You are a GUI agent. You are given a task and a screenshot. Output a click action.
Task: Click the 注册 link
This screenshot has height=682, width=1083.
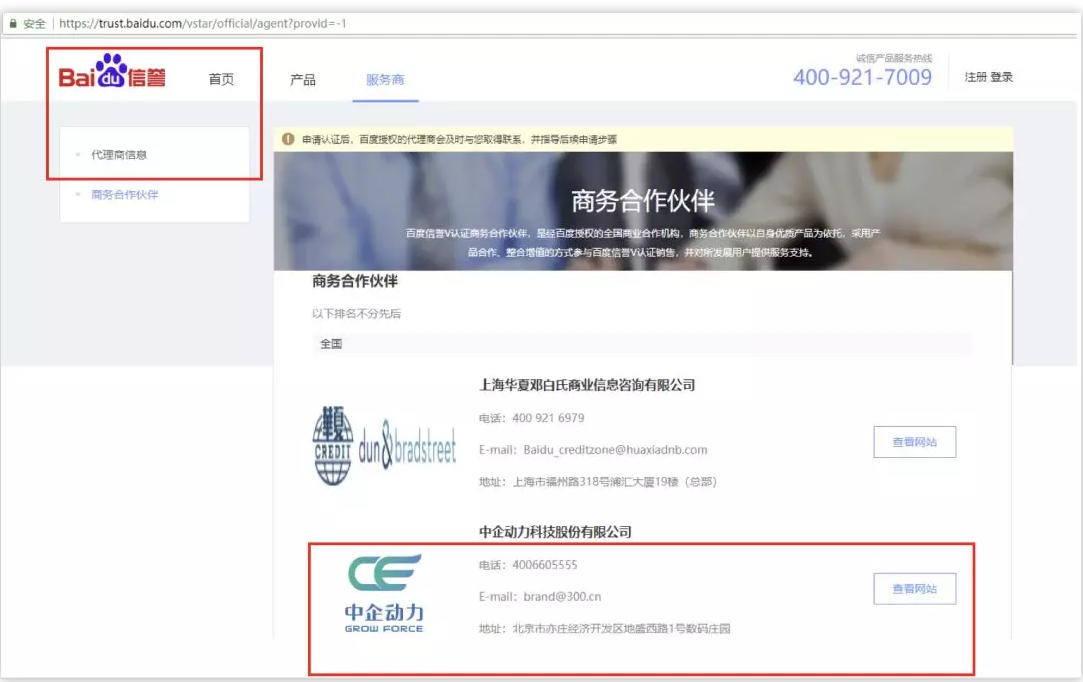tap(975, 77)
